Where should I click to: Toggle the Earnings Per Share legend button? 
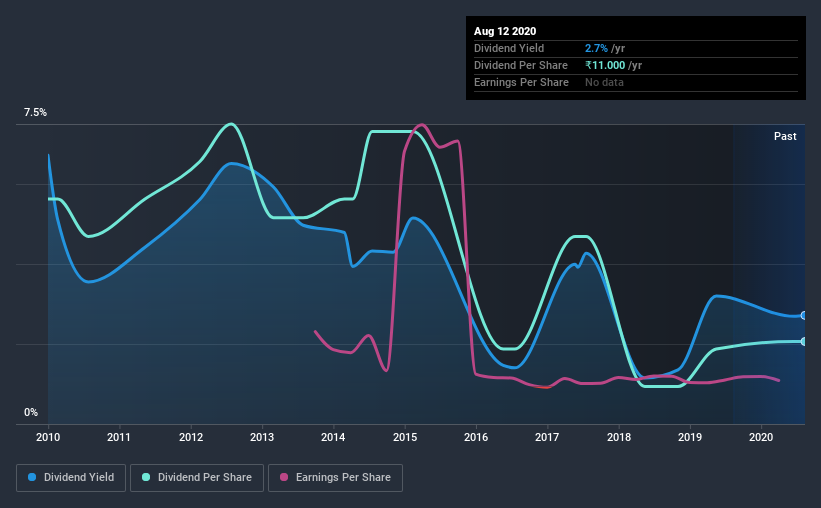point(335,478)
